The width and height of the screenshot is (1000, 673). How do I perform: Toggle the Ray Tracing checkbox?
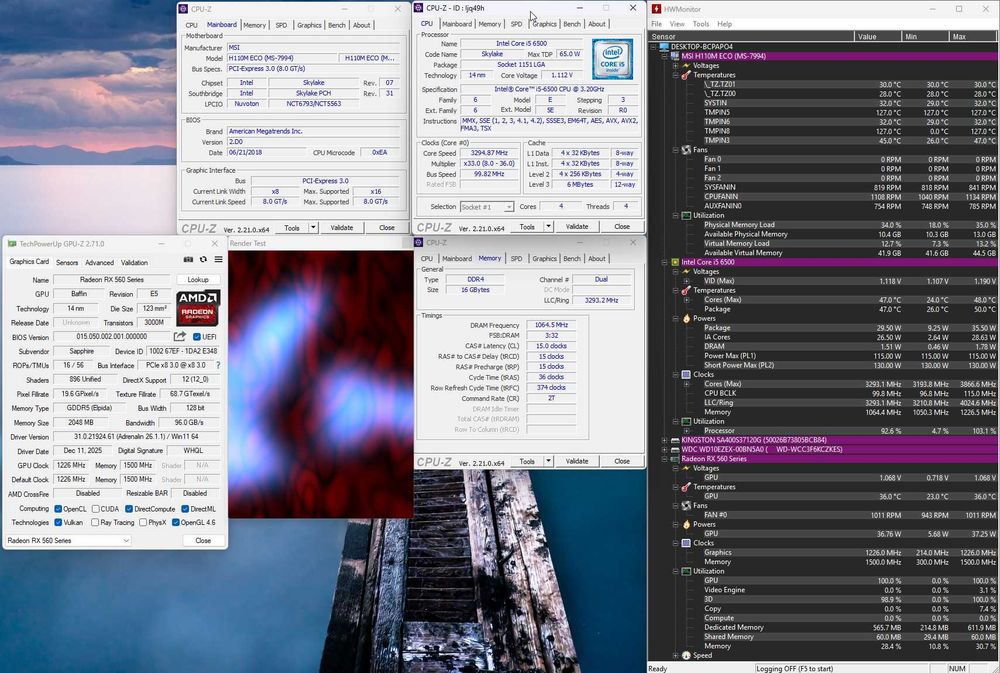point(96,522)
